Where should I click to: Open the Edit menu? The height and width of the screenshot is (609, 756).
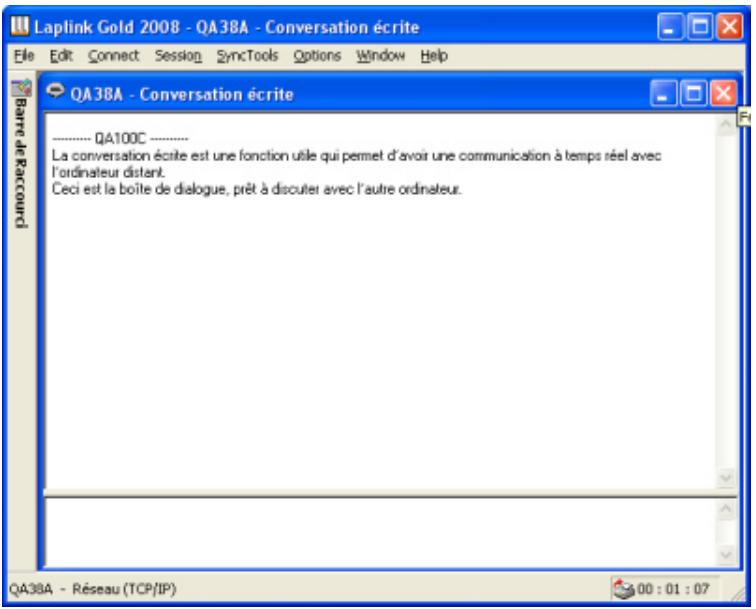[x=61, y=56]
